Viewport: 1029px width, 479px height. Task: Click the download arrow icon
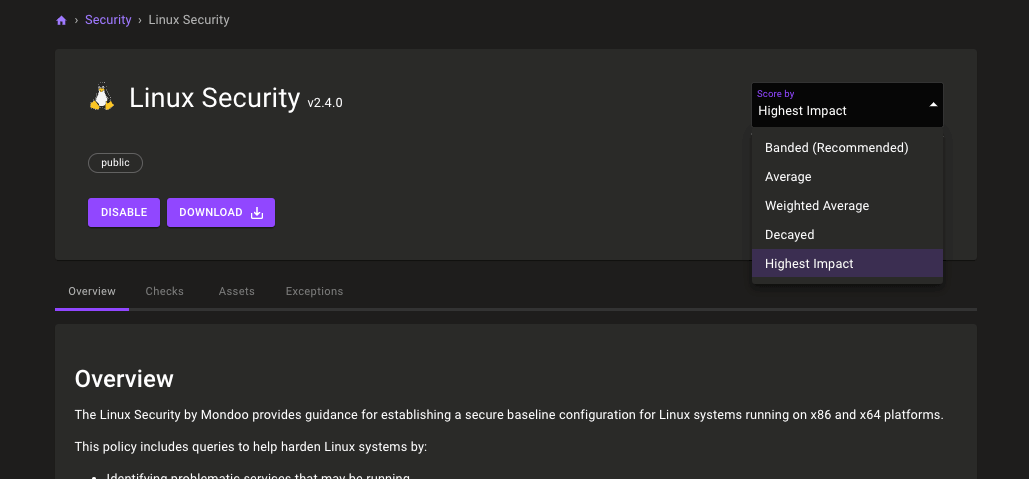[x=257, y=213]
